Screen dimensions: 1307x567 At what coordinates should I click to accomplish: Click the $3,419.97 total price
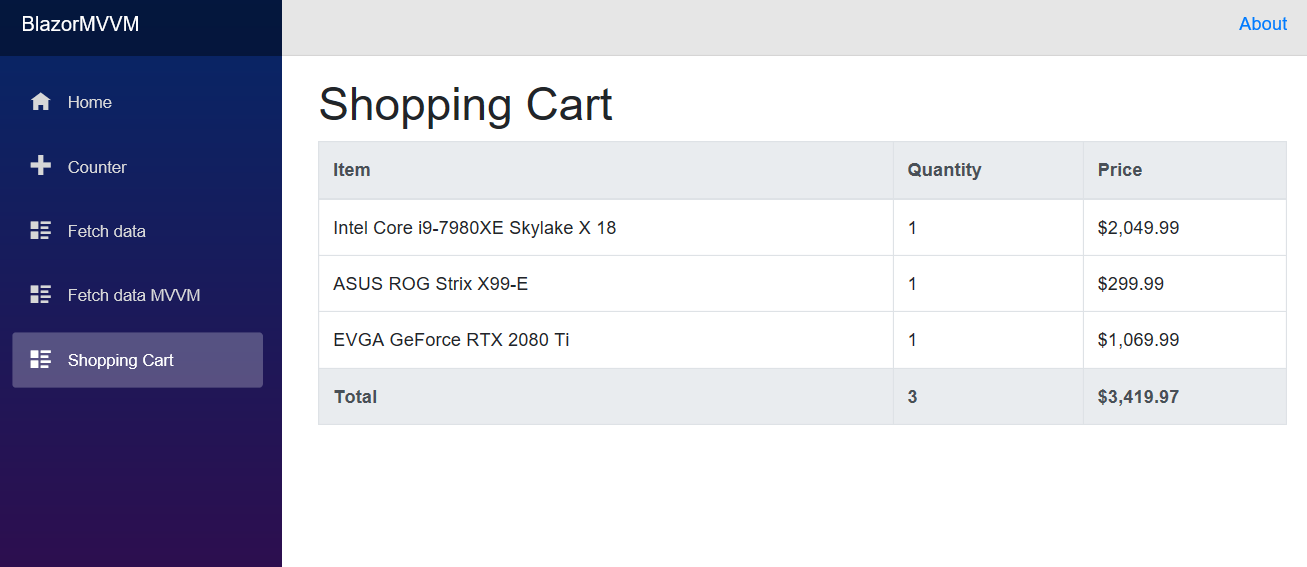pyautogui.click(x=1138, y=397)
